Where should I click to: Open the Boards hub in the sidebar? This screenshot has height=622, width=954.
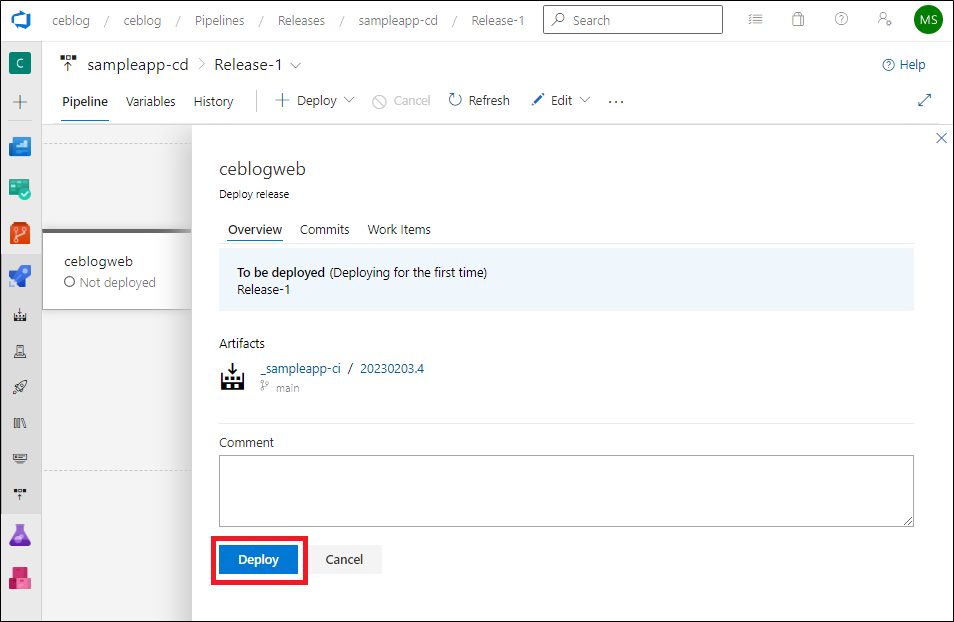coord(20,189)
